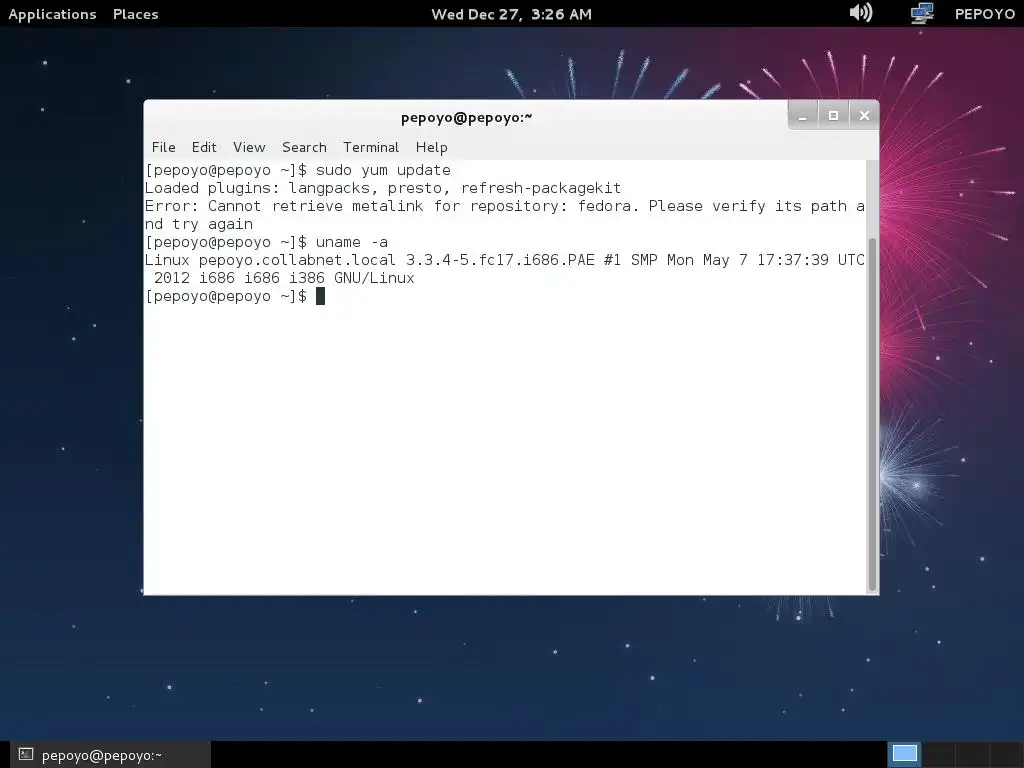Click 'Loaded plugins: langpacks' output line

[x=383, y=188]
